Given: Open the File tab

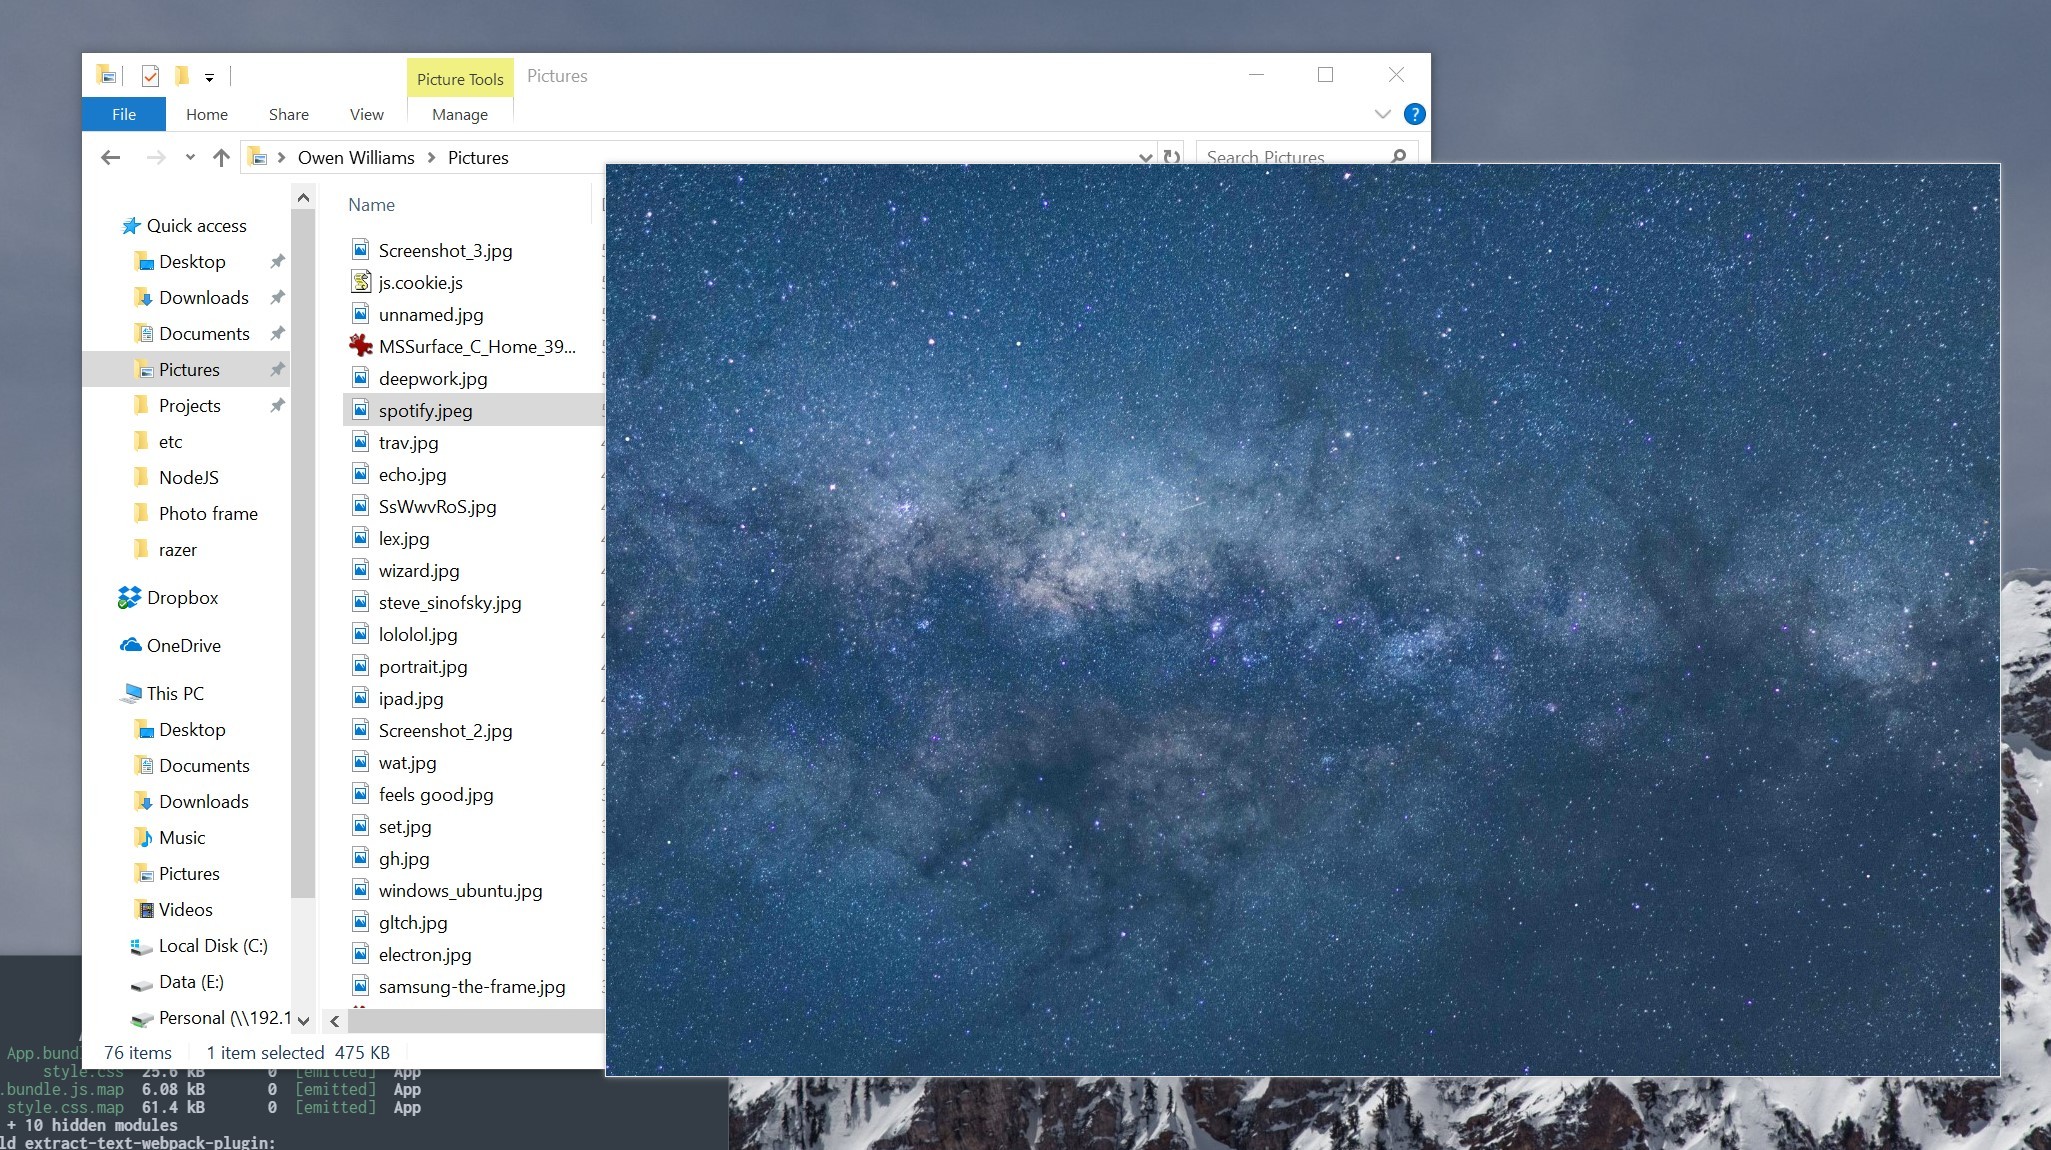Looking at the screenshot, I should coord(124,114).
